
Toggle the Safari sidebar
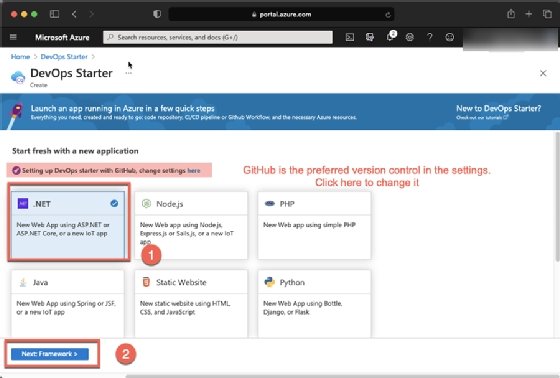point(54,14)
